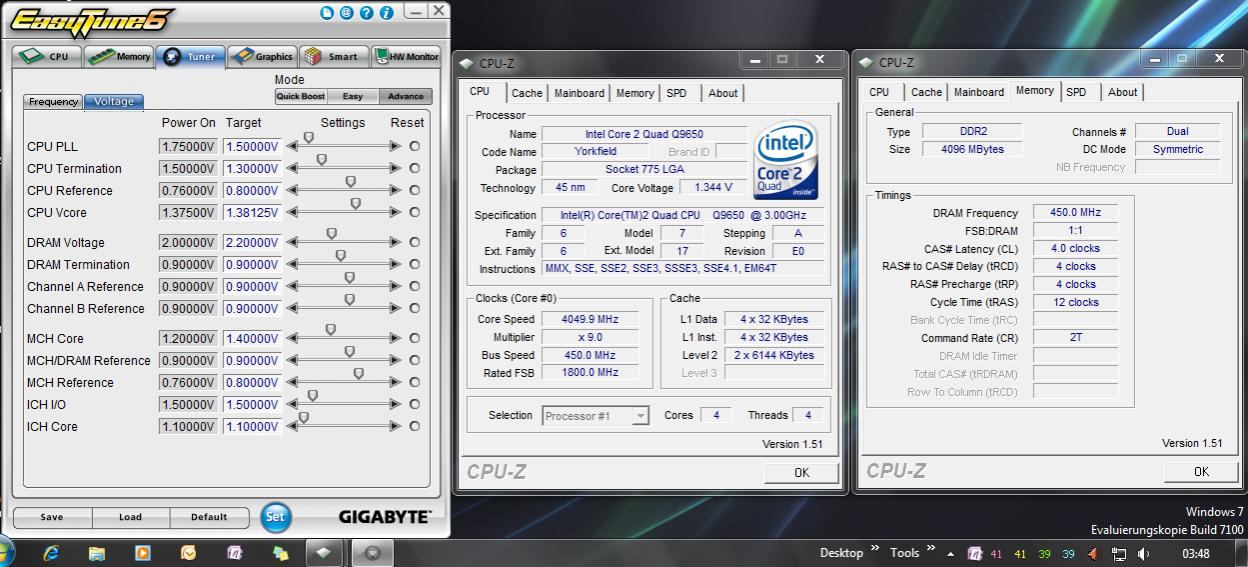Reset DRAM Voltage radio button
The width and height of the screenshot is (1248, 567).
[414, 242]
